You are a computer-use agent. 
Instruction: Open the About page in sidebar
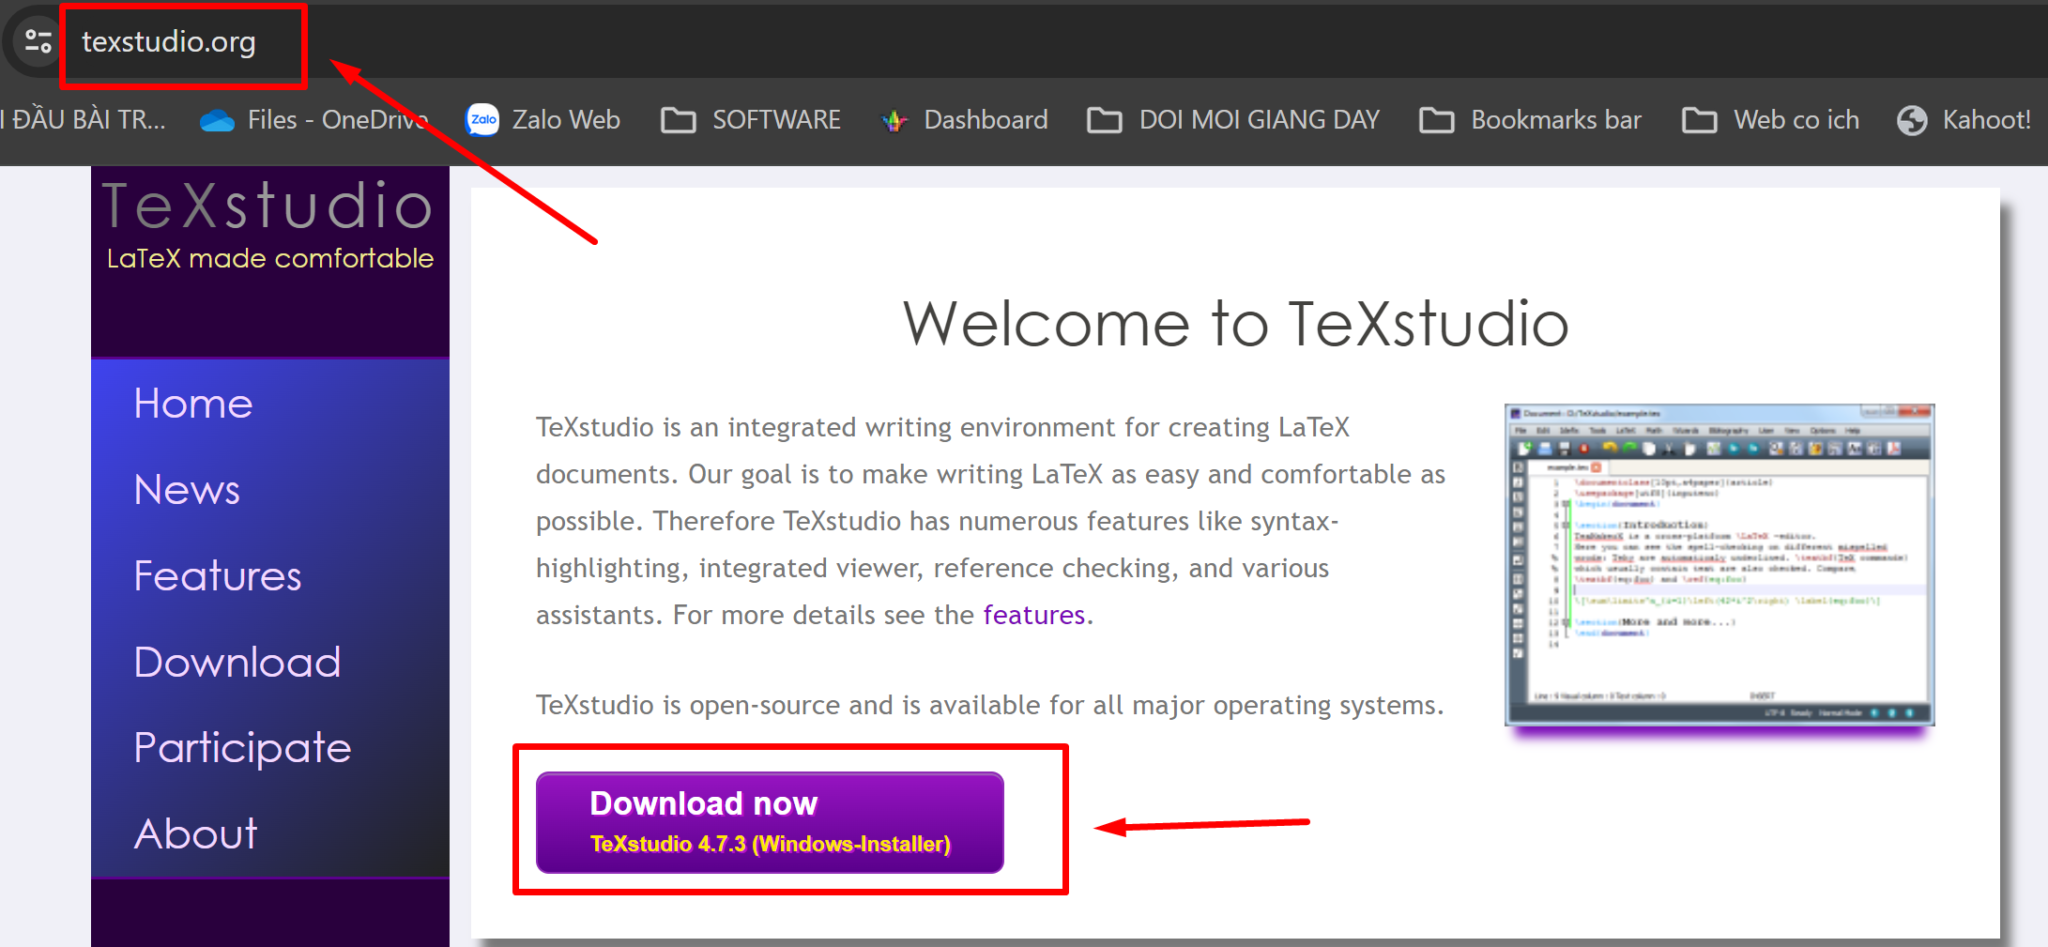coord(196,834)
